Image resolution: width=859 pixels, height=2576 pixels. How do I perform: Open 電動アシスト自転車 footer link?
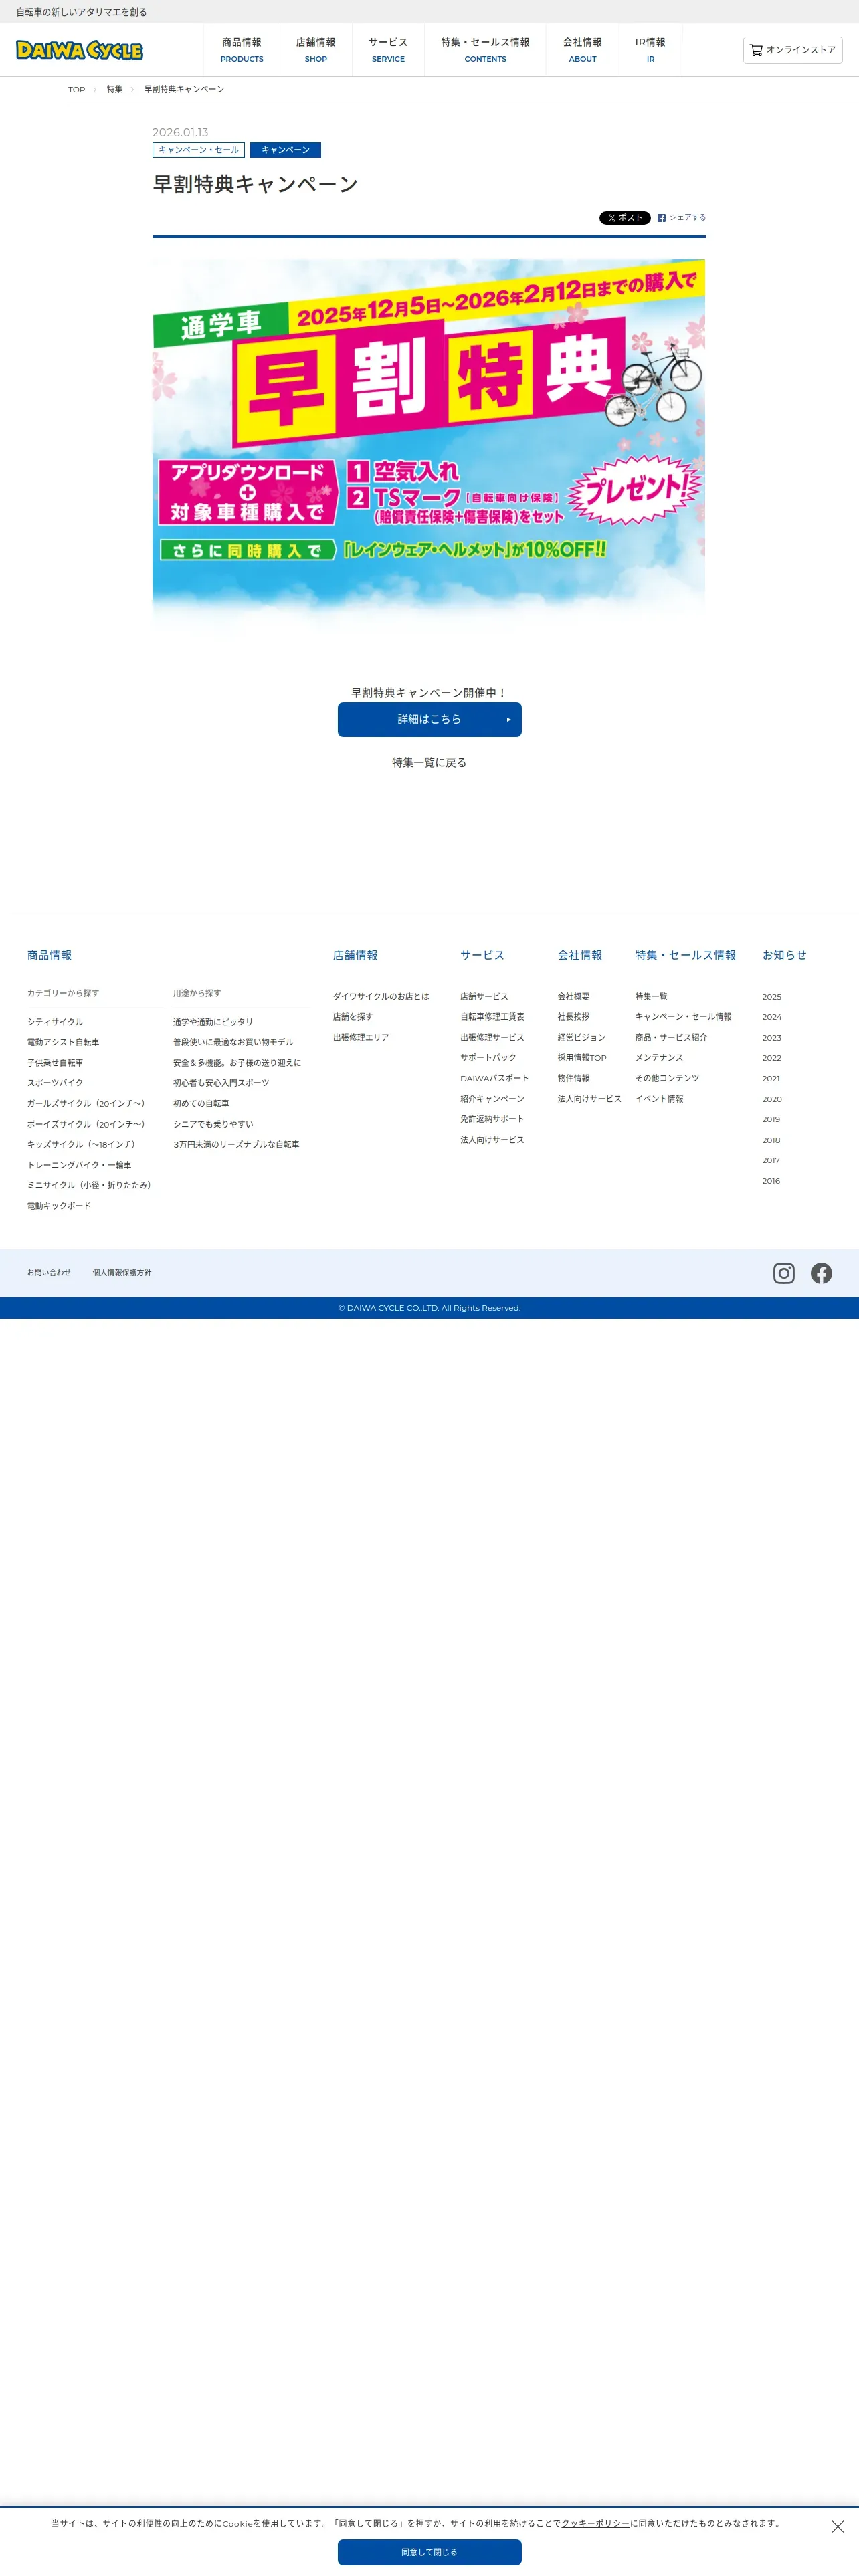(63, 1042)
